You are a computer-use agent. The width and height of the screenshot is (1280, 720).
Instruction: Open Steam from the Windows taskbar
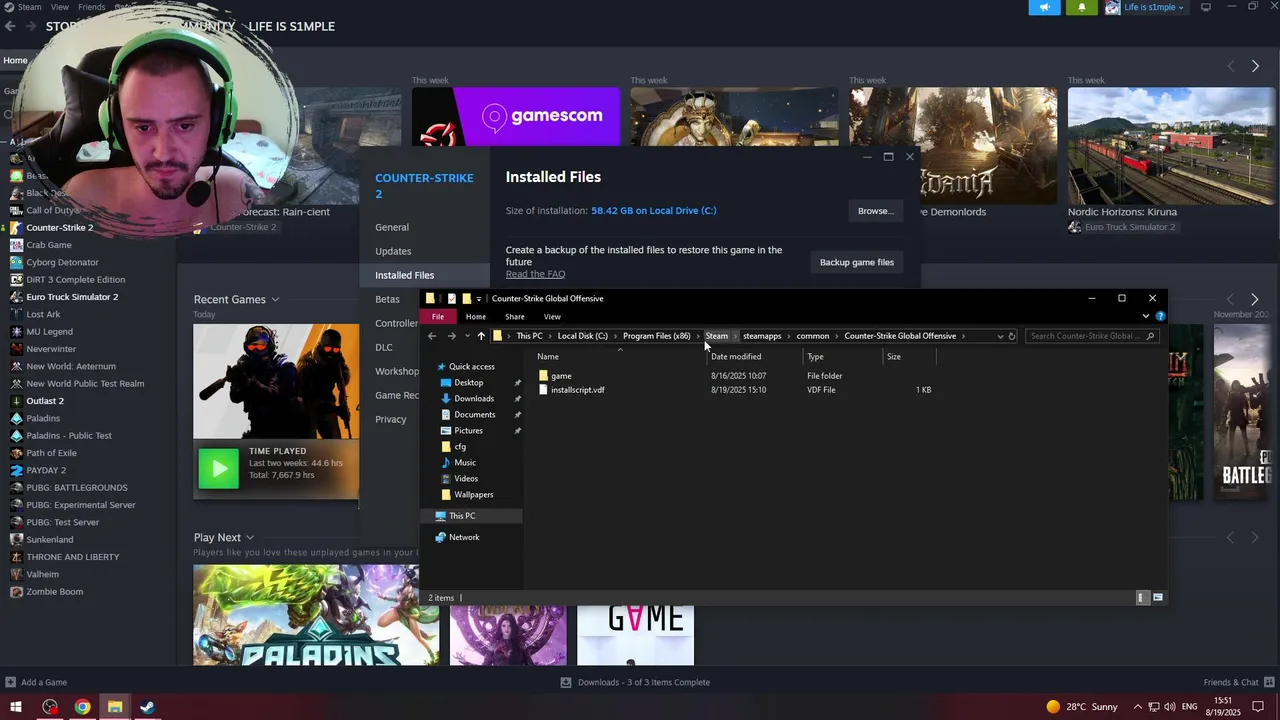pos(147,707)
